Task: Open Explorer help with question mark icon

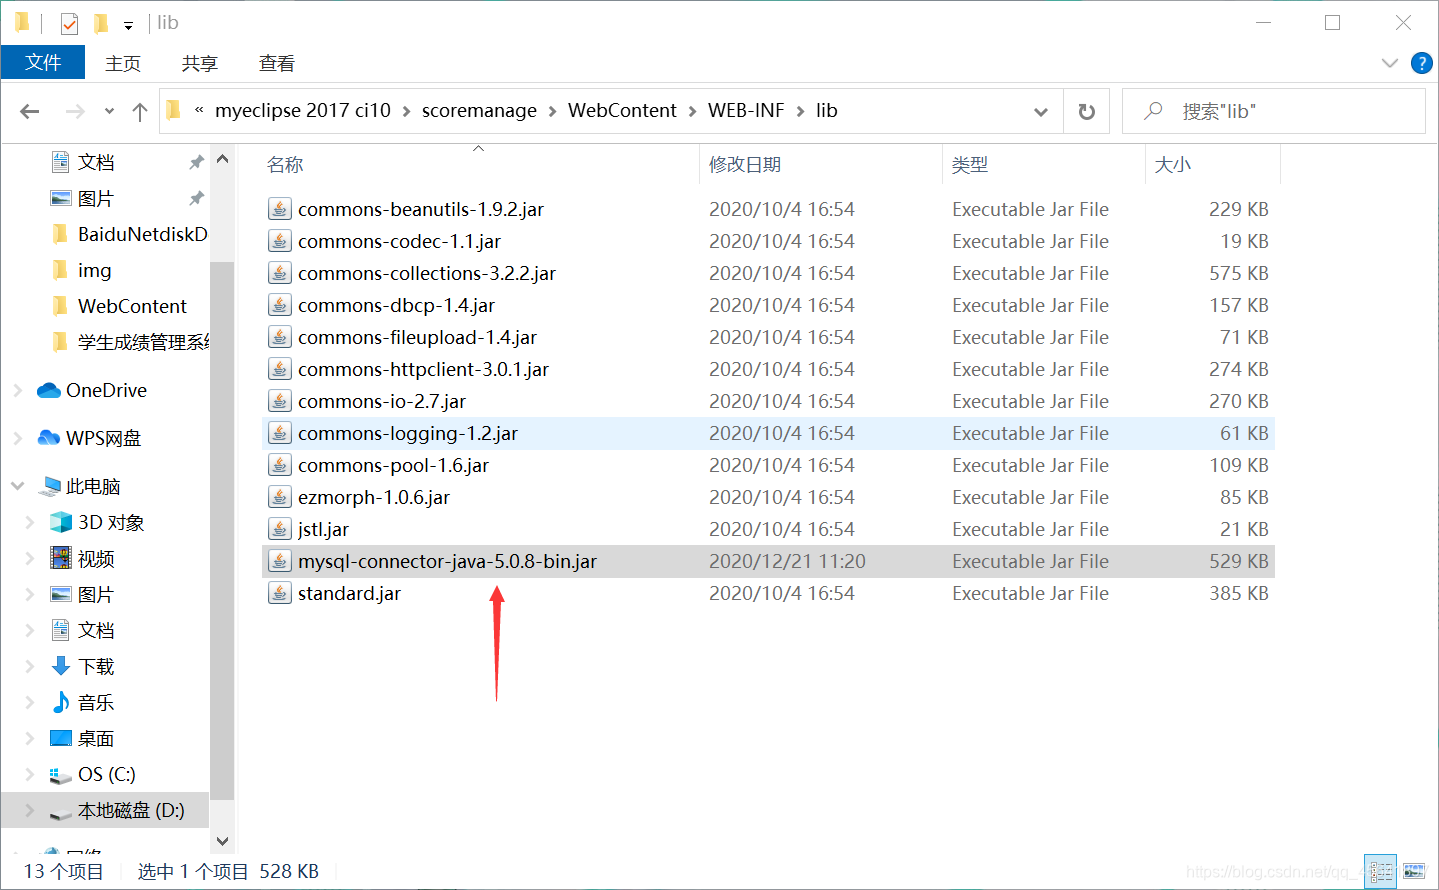Action: pyautogui.click(x=1421, y=63)
